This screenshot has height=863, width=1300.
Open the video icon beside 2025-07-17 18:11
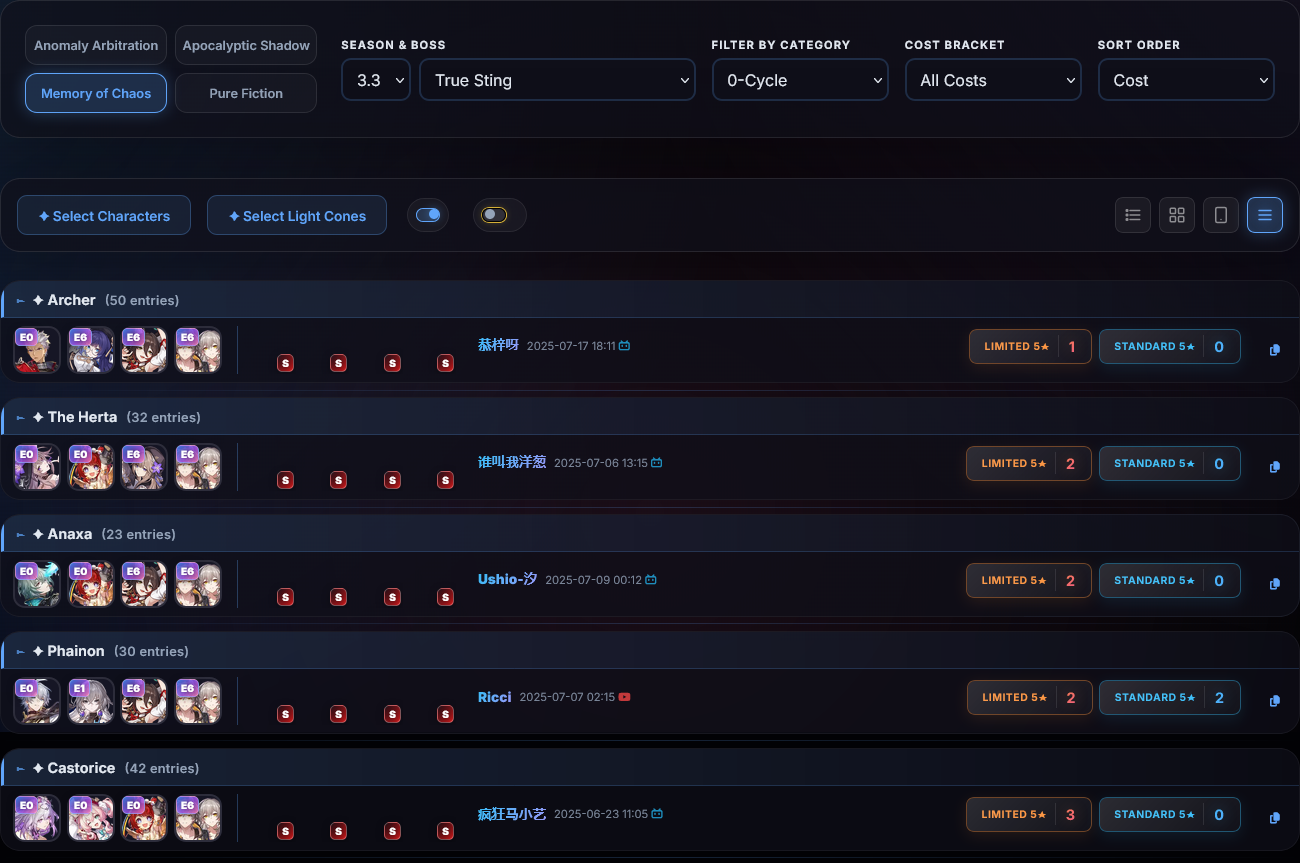coord(624,346)
